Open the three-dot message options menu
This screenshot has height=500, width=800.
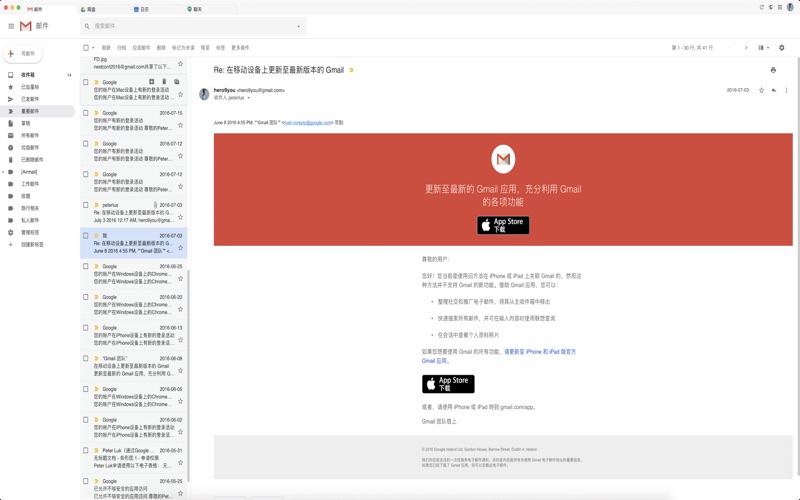pyautogui.click(x=786, y=90)
